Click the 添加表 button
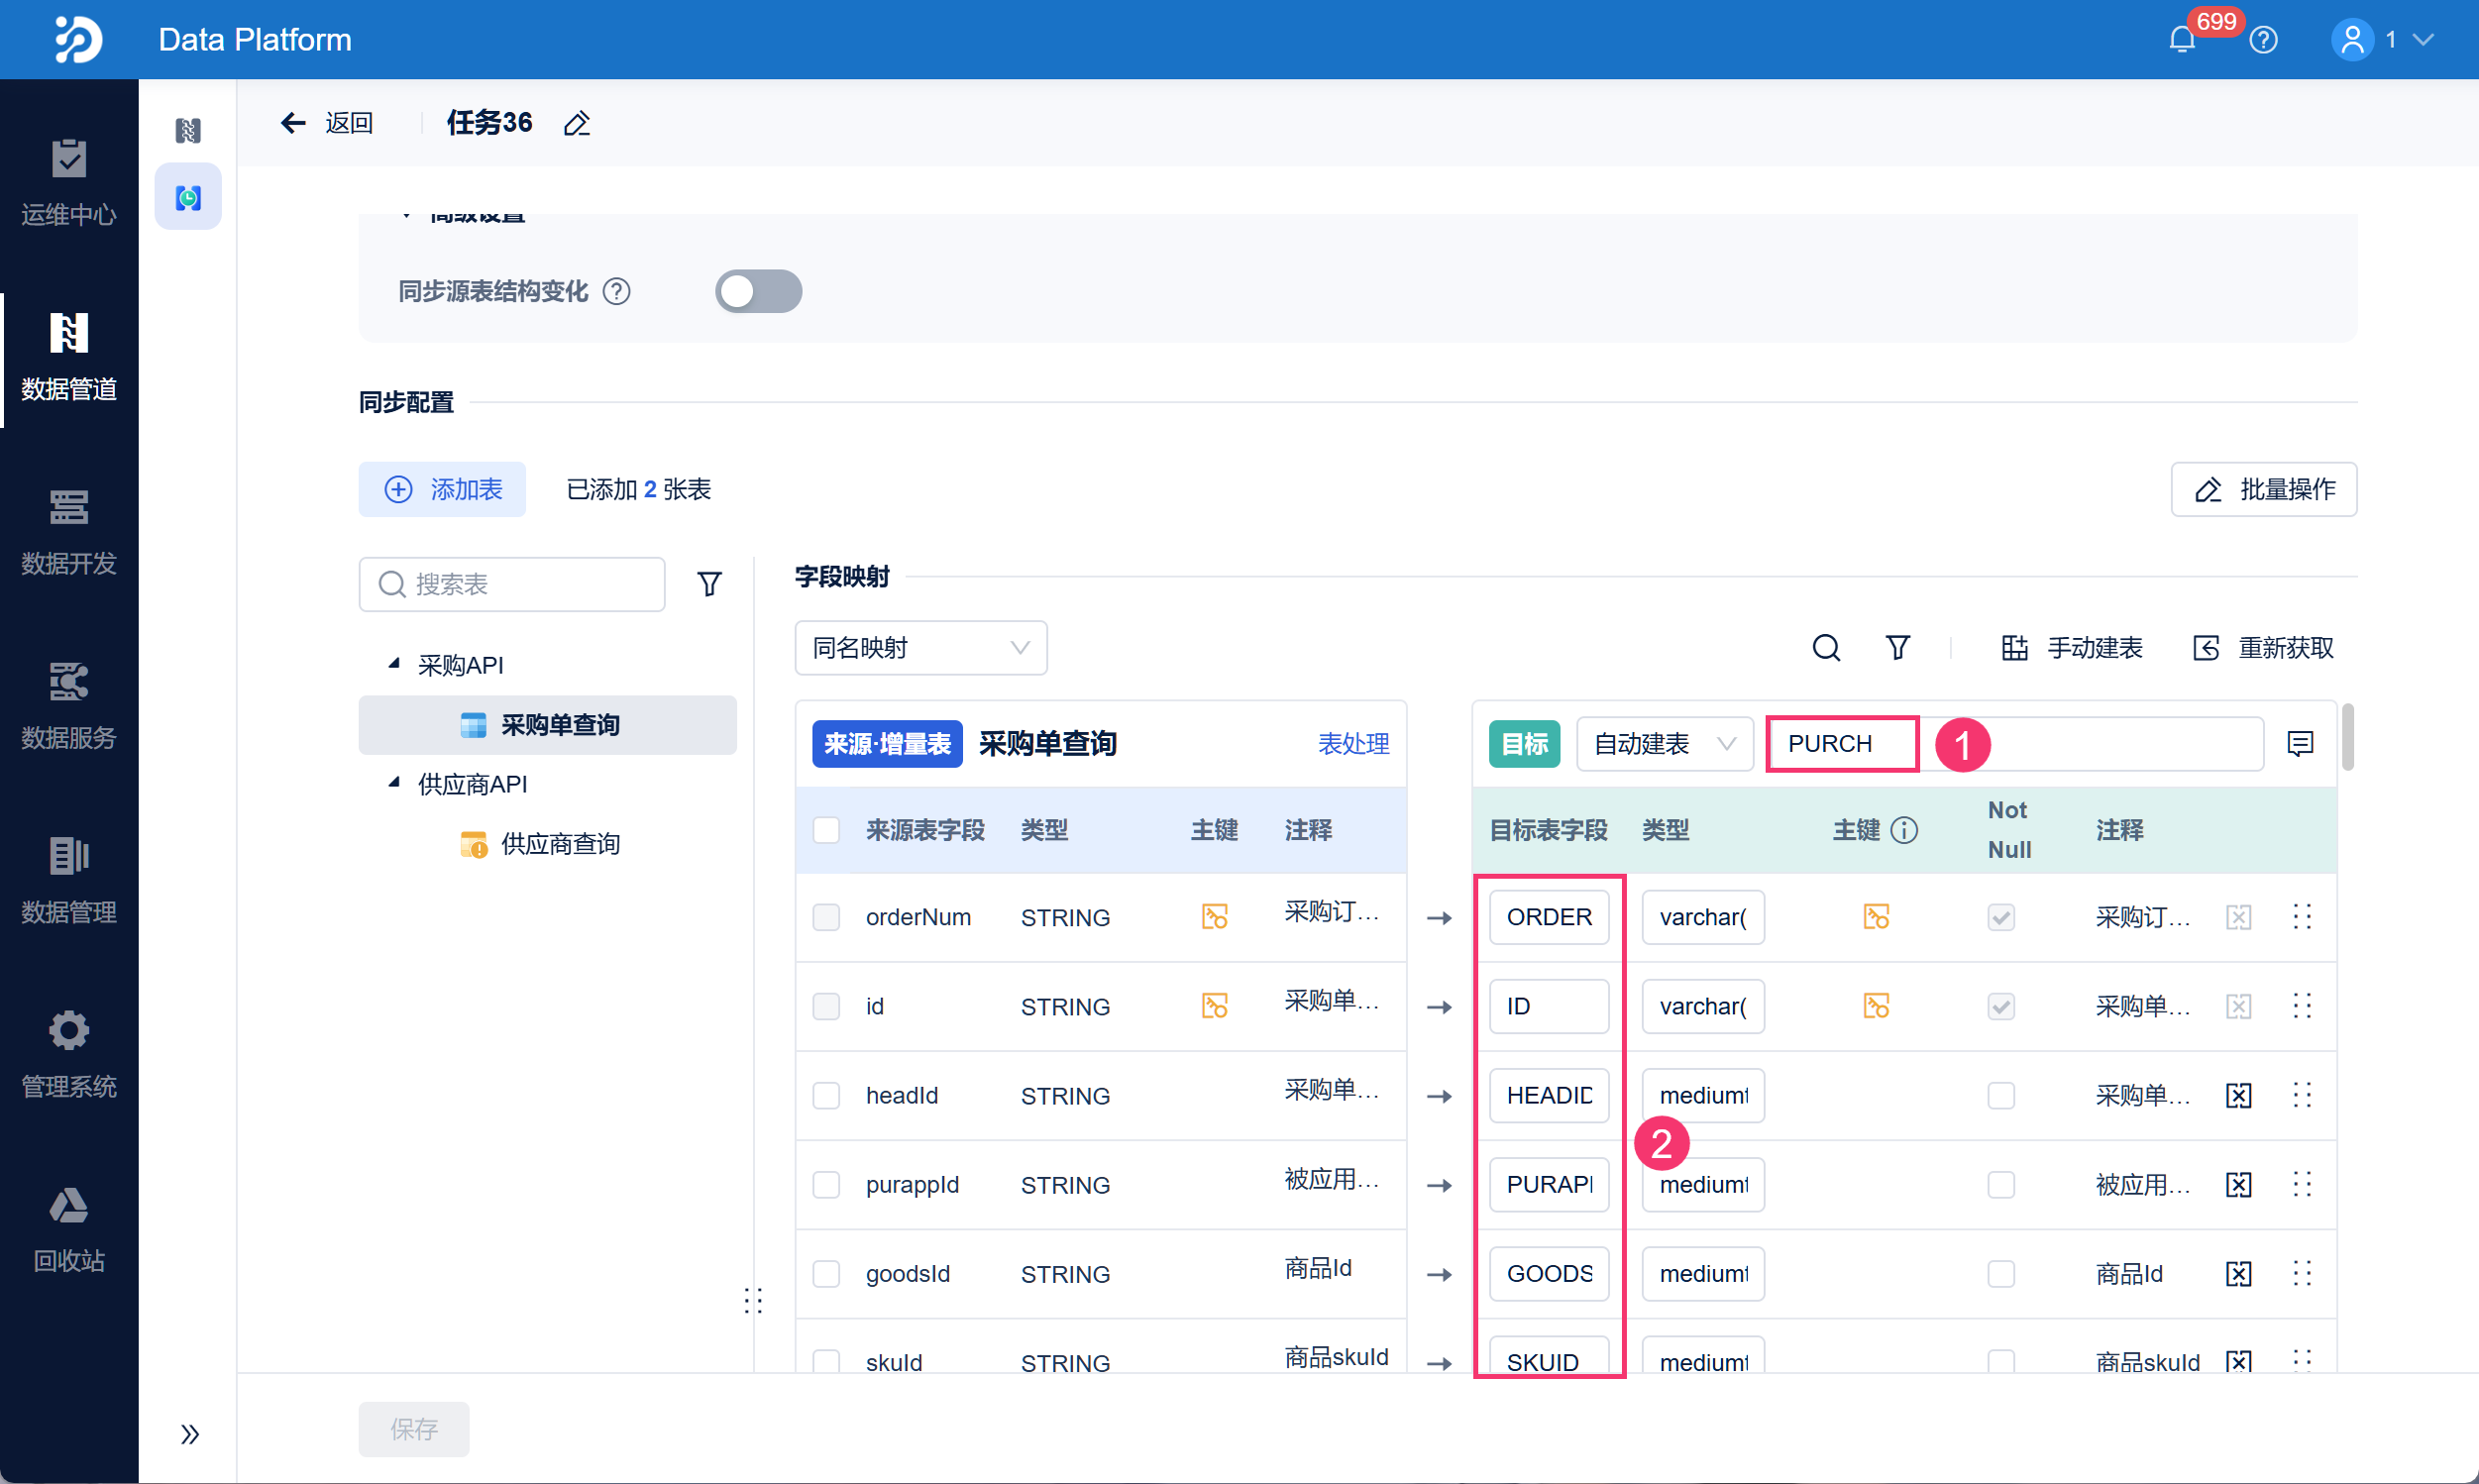The image size is (2479, 1484). click(x=442, y=489)
